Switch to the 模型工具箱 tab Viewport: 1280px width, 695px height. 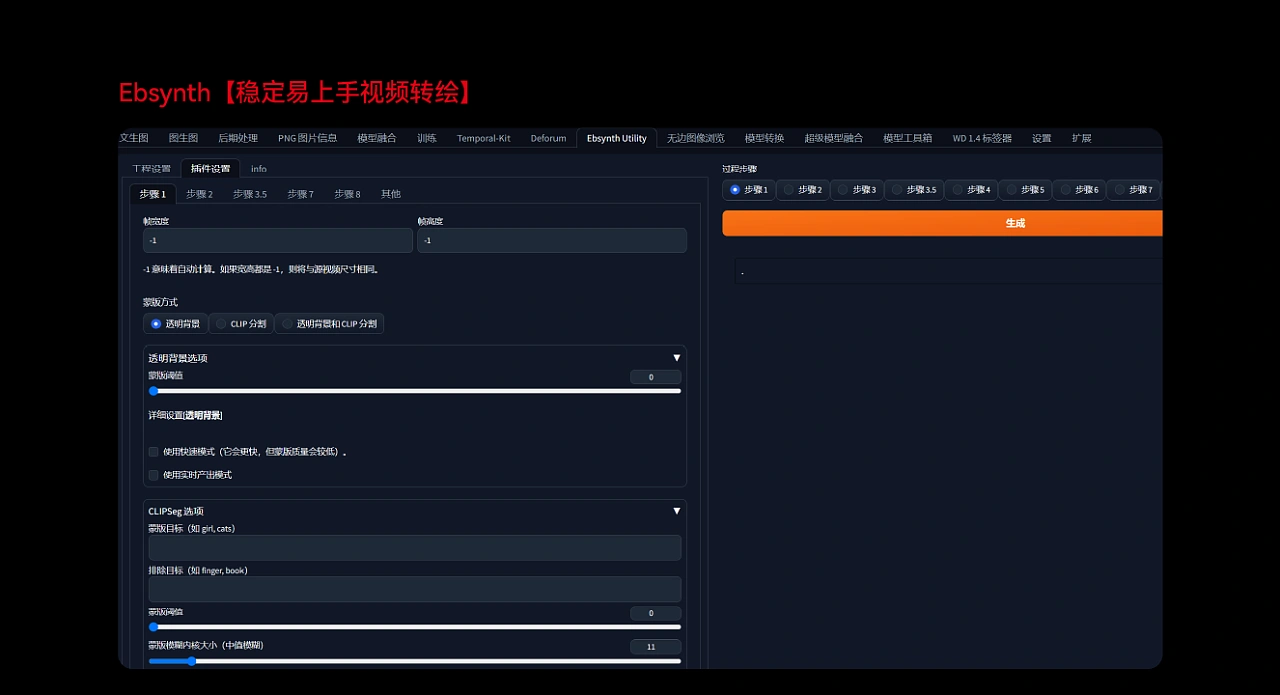pos(908,138)
